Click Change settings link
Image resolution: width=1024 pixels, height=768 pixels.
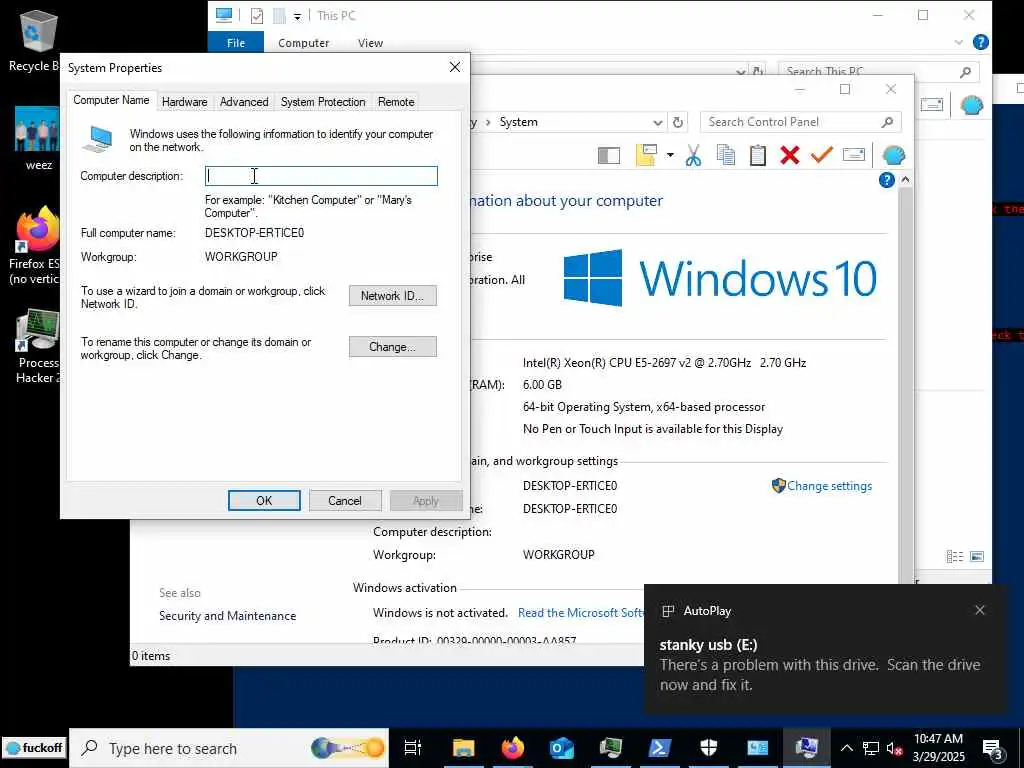pyautogui.click(x=829, y=486)
